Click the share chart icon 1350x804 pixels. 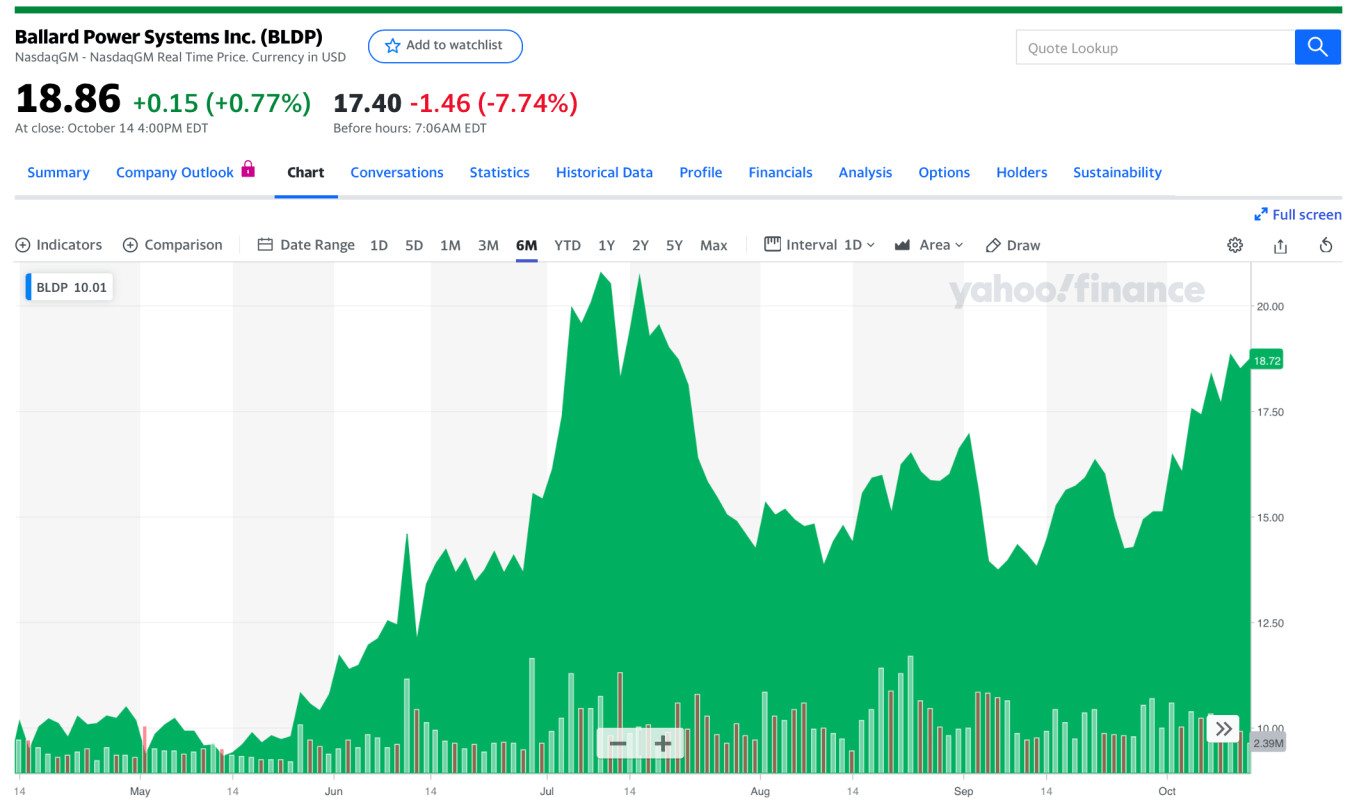click(x=1280, y=245)
